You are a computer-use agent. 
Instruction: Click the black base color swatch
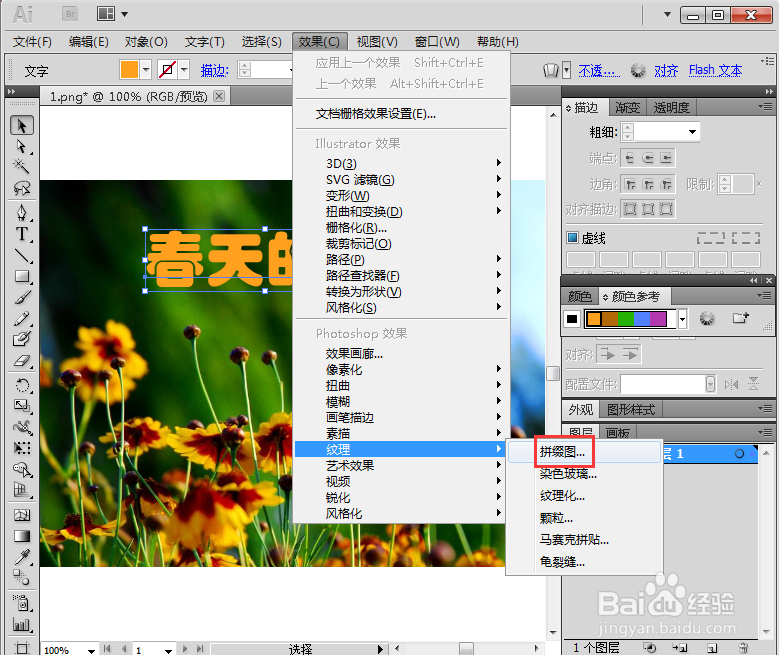pyautogui.click(x=572, y=319)
